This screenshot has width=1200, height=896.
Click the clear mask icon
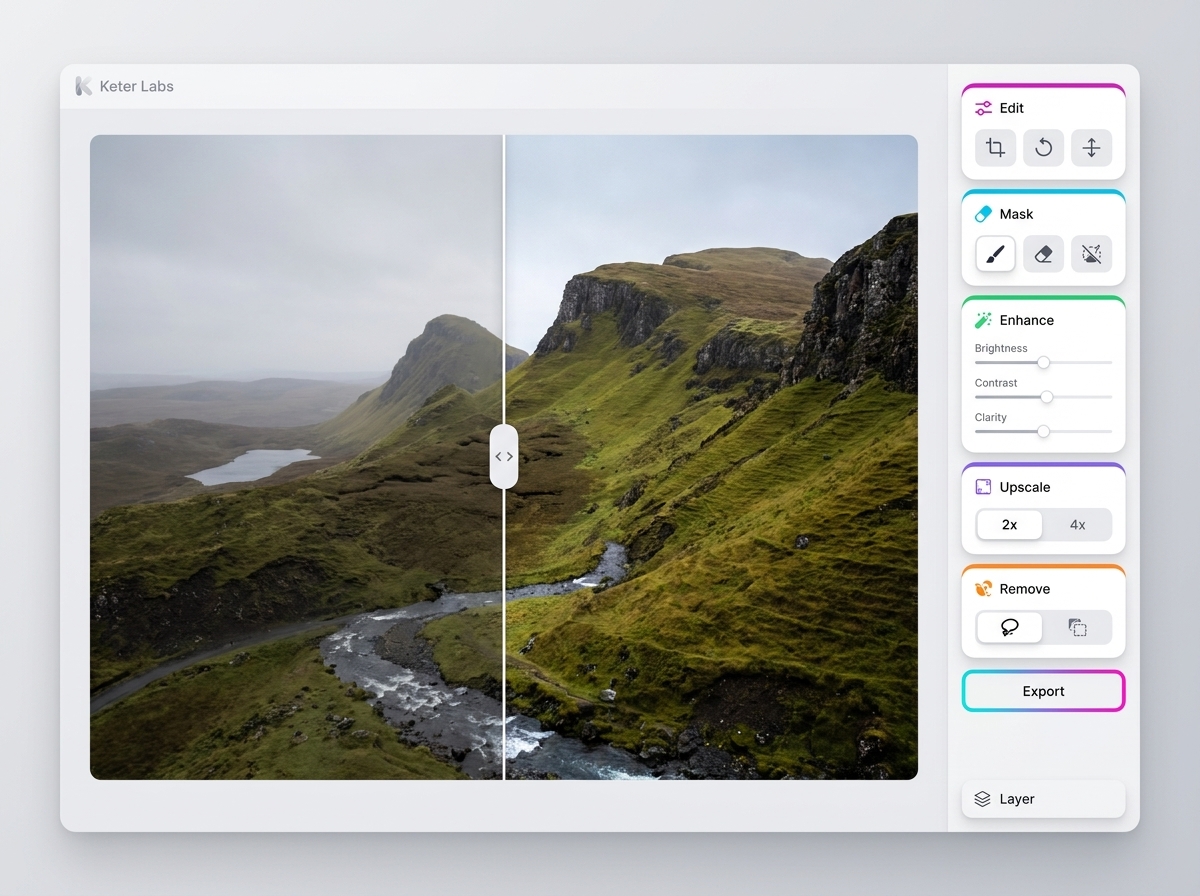click(1091, 254)
